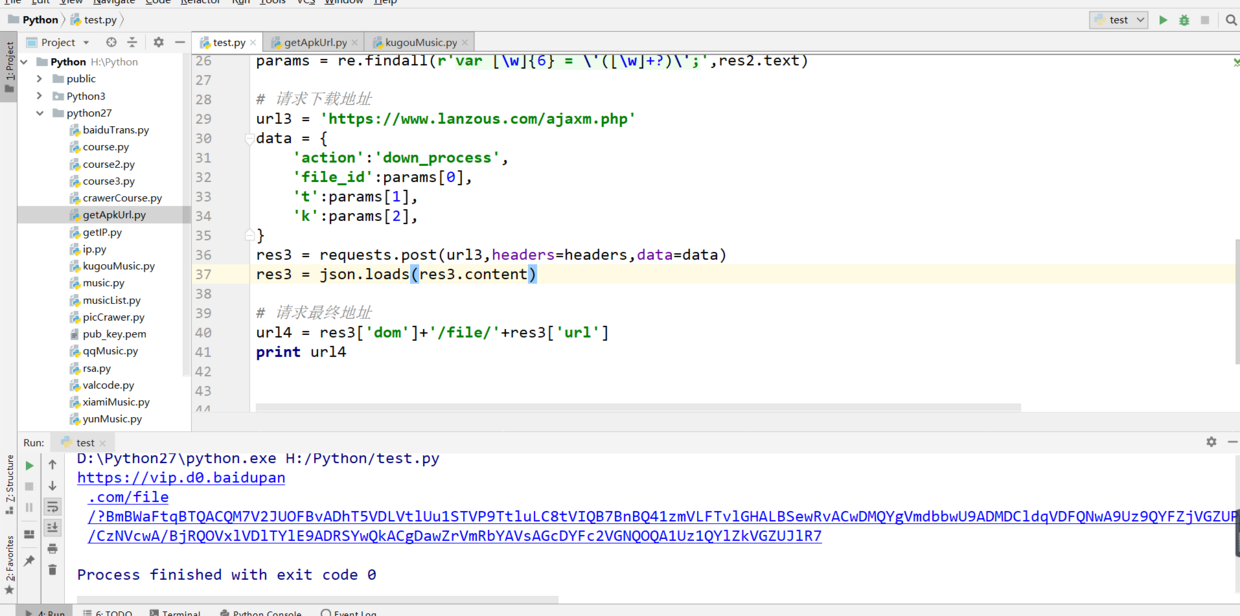Click the console link starting '/CzNVcwA/BjRQOVx1'

pos(455,536)
